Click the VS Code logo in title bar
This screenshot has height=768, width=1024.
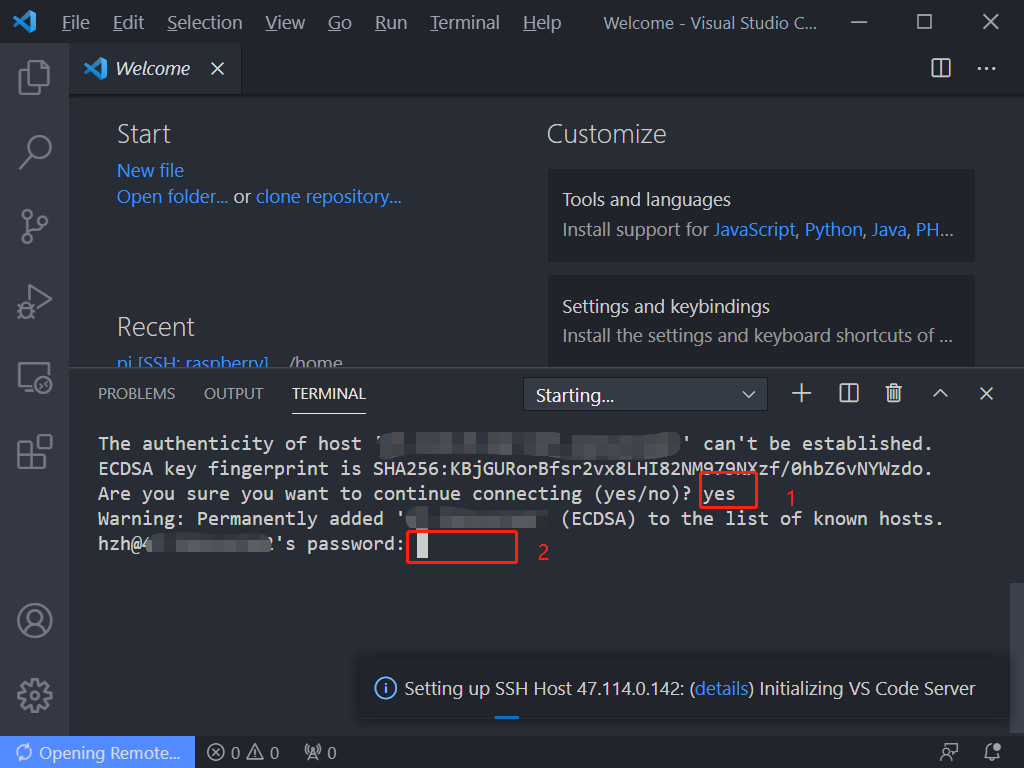pyautogui.click(x=25, y=22)
